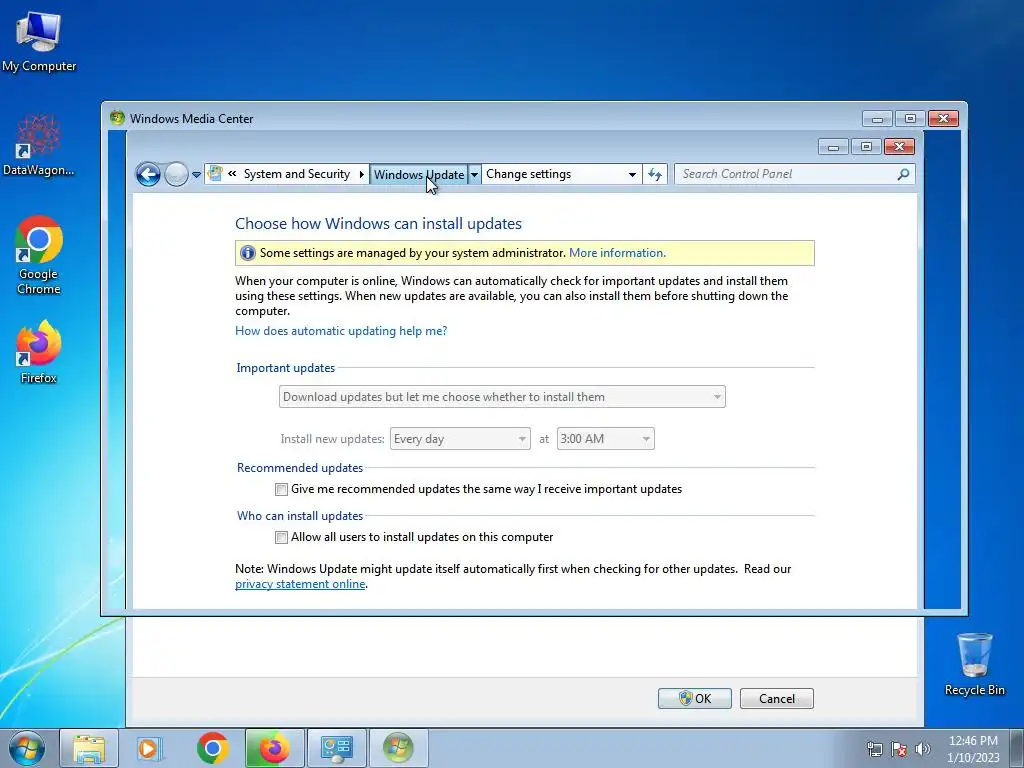Launch Google Chrome from the desktop
Image resolution: width=1024 pixels, height=768 pixels.
[x=39, y=255]
